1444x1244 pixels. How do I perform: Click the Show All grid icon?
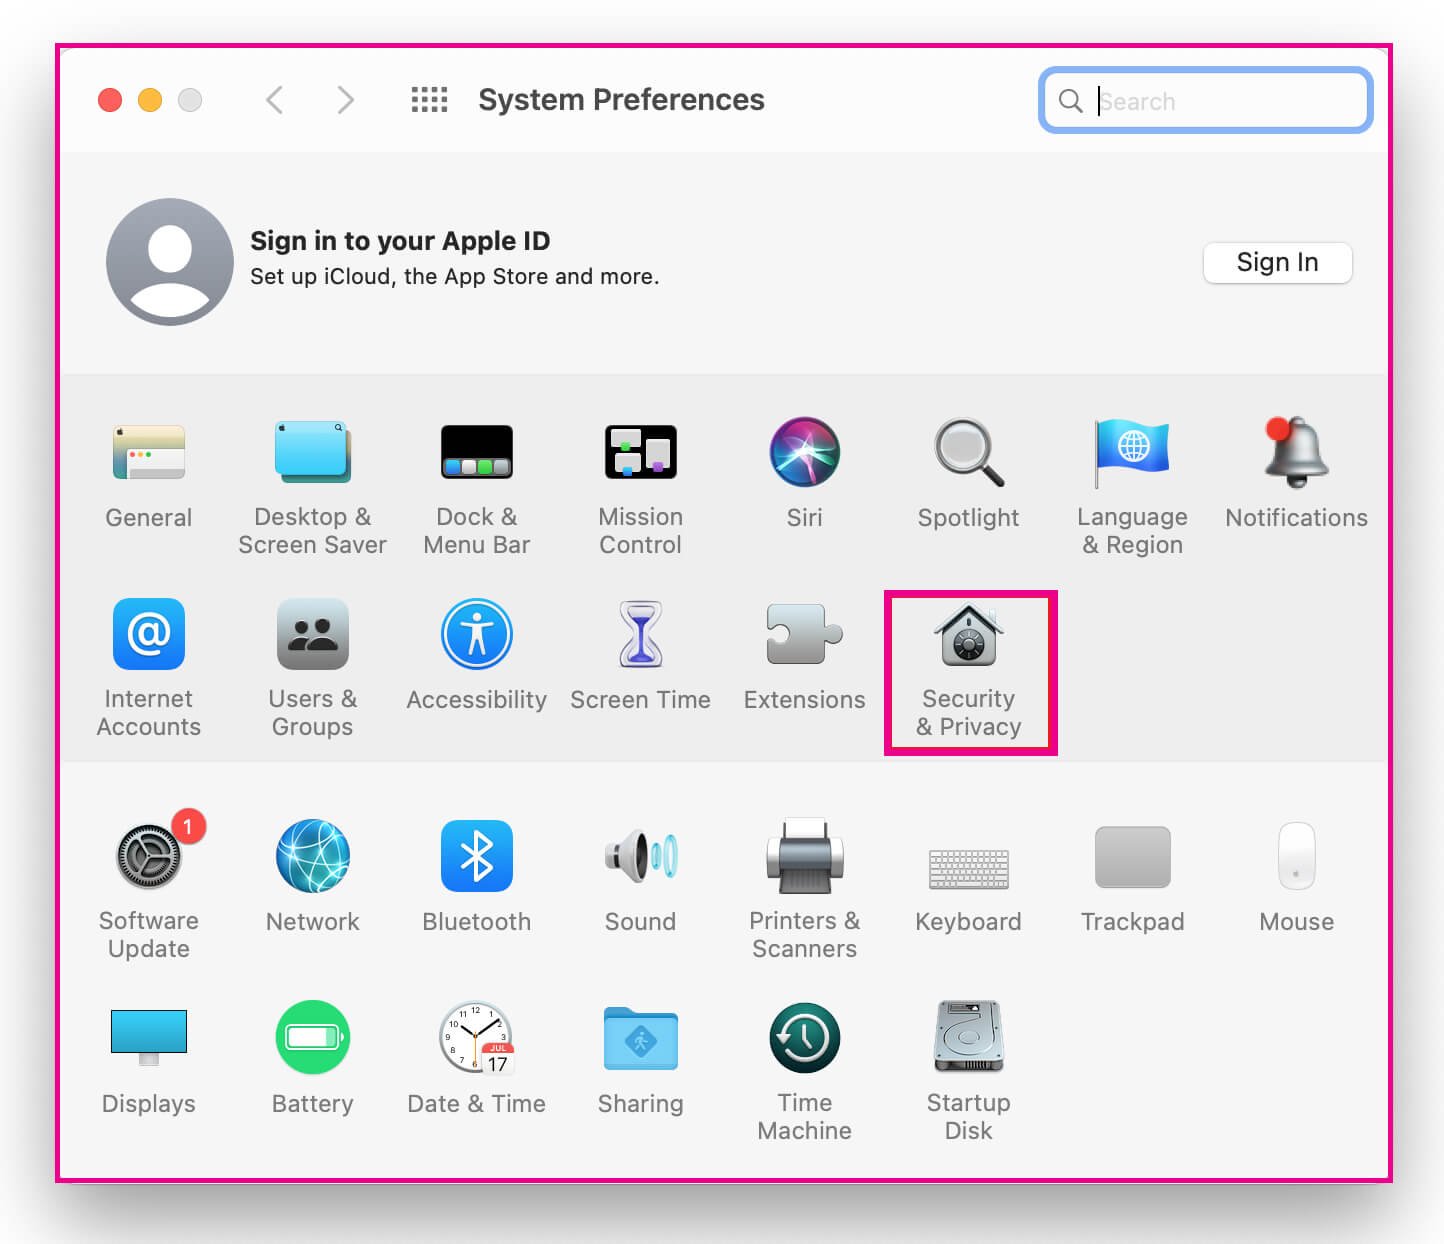429,99
